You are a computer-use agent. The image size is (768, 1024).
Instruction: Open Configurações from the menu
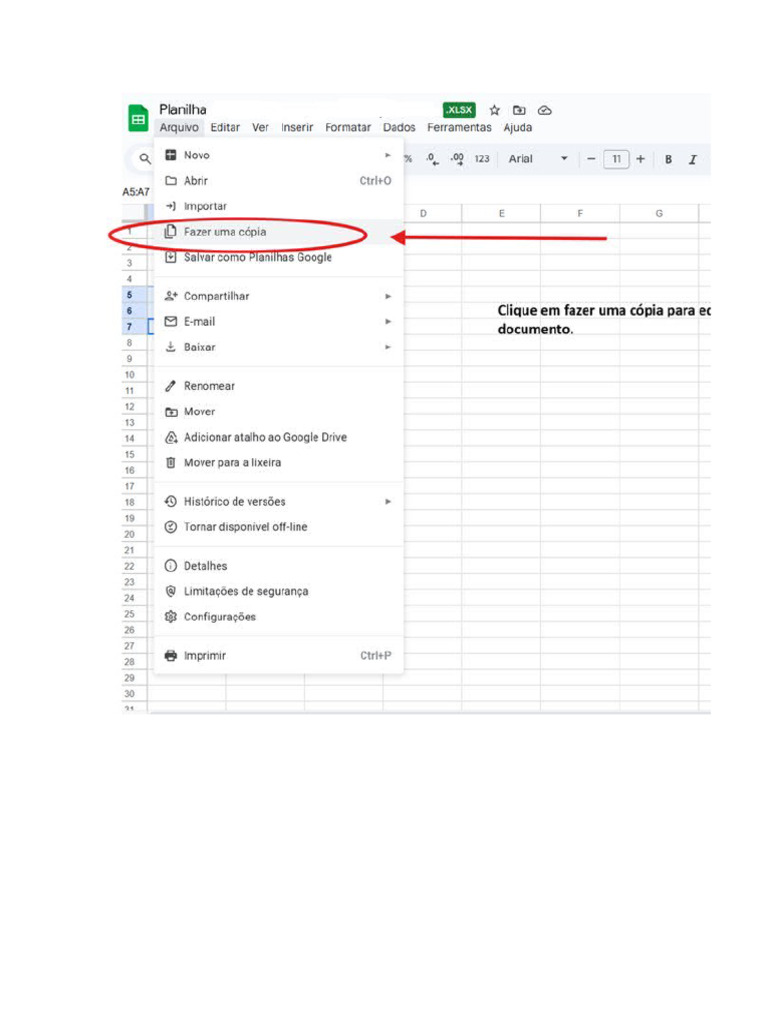pos(279,616)
